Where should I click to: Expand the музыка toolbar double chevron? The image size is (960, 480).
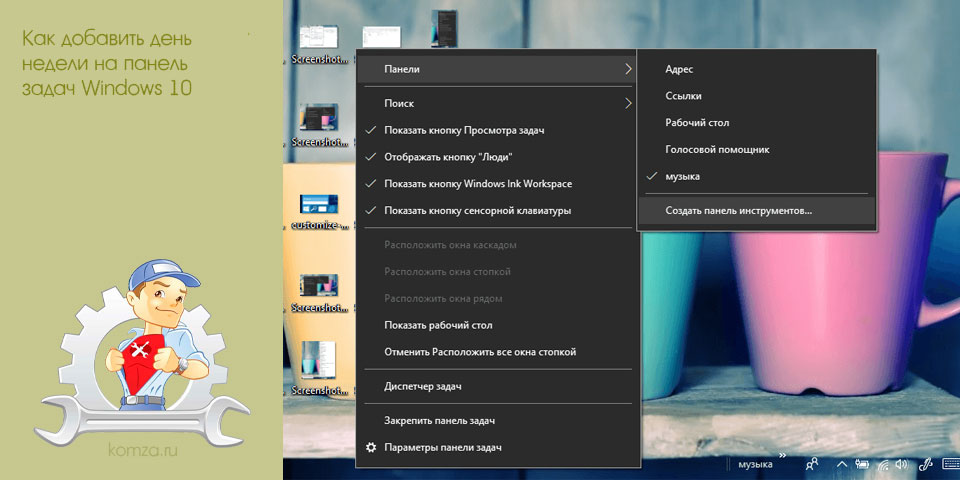point(782,455)
